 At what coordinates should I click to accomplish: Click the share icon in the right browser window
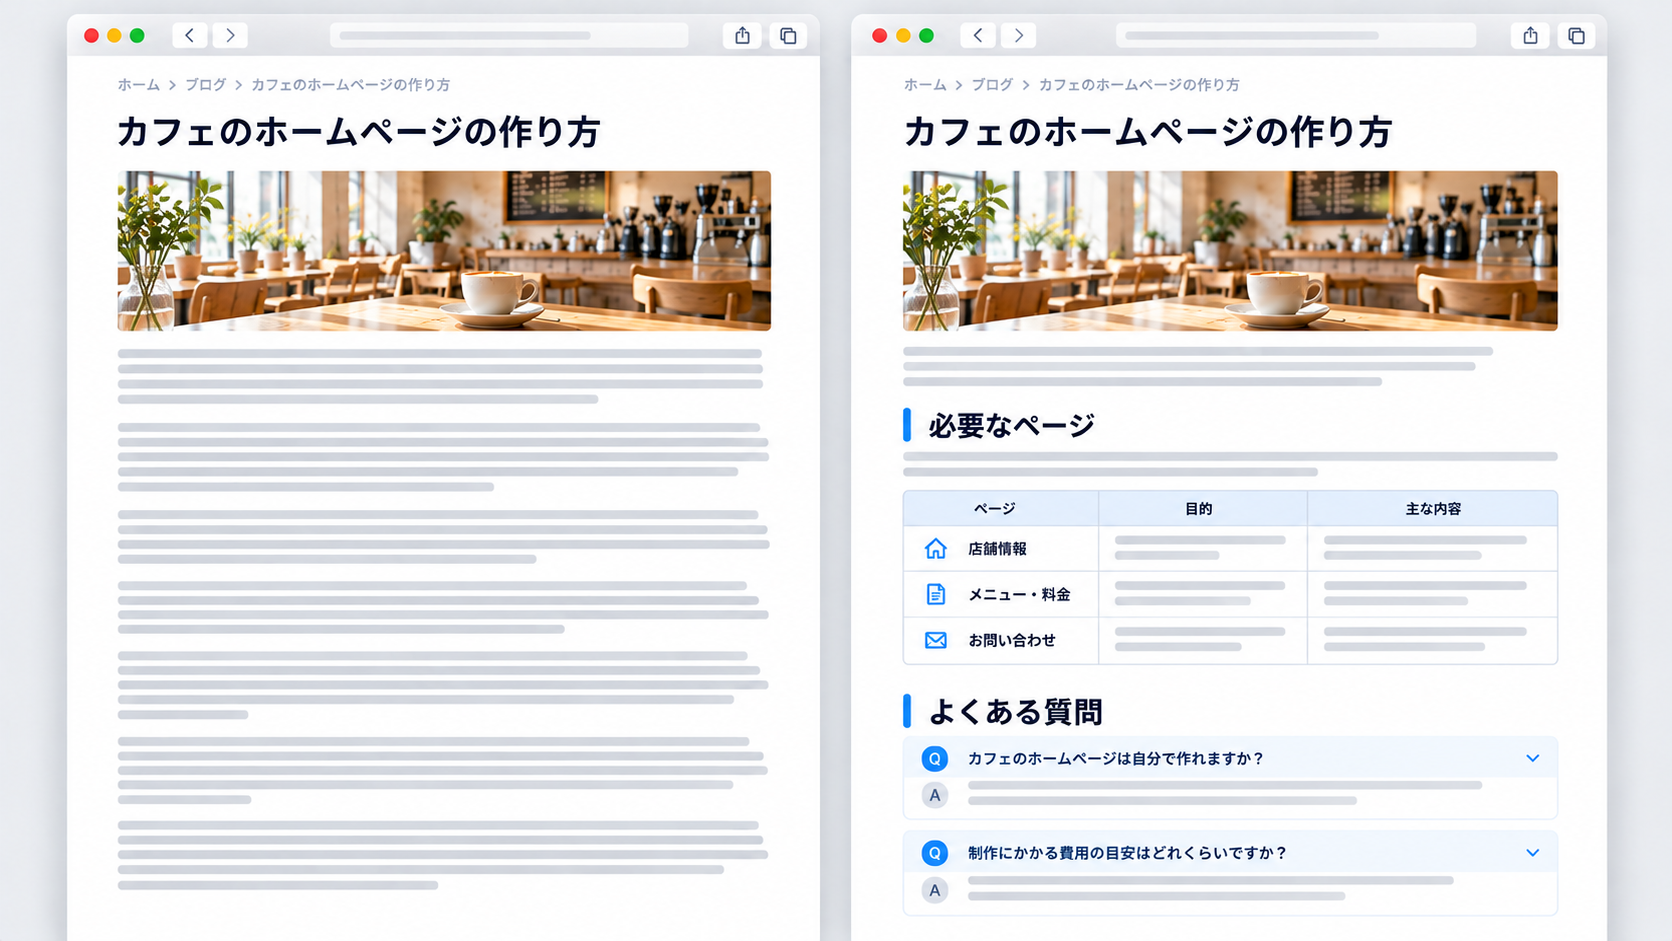click(1530, 36)
